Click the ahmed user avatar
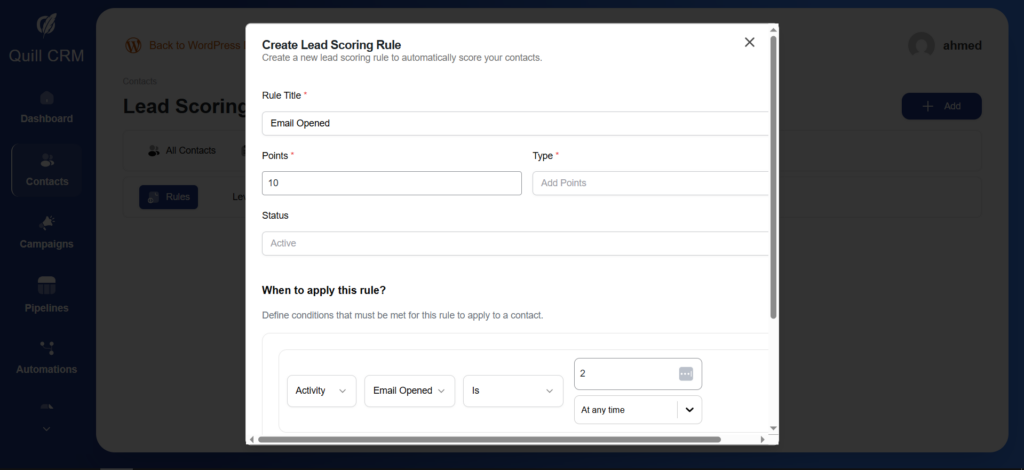The height and width of the screenshot is (470, 1024). point(921,45)
